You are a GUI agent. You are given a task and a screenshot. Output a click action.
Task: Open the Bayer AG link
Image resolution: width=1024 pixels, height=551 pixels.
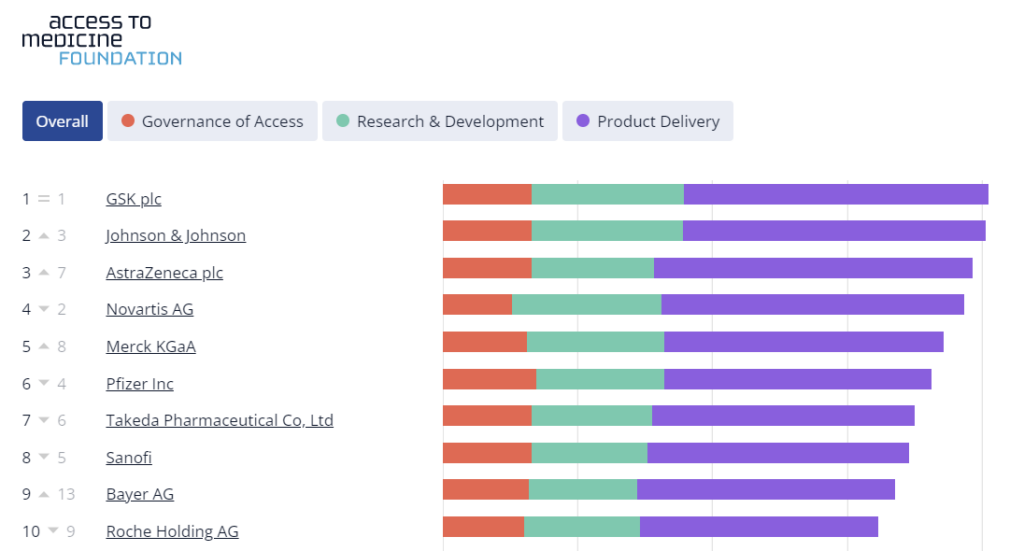point(140,494)
